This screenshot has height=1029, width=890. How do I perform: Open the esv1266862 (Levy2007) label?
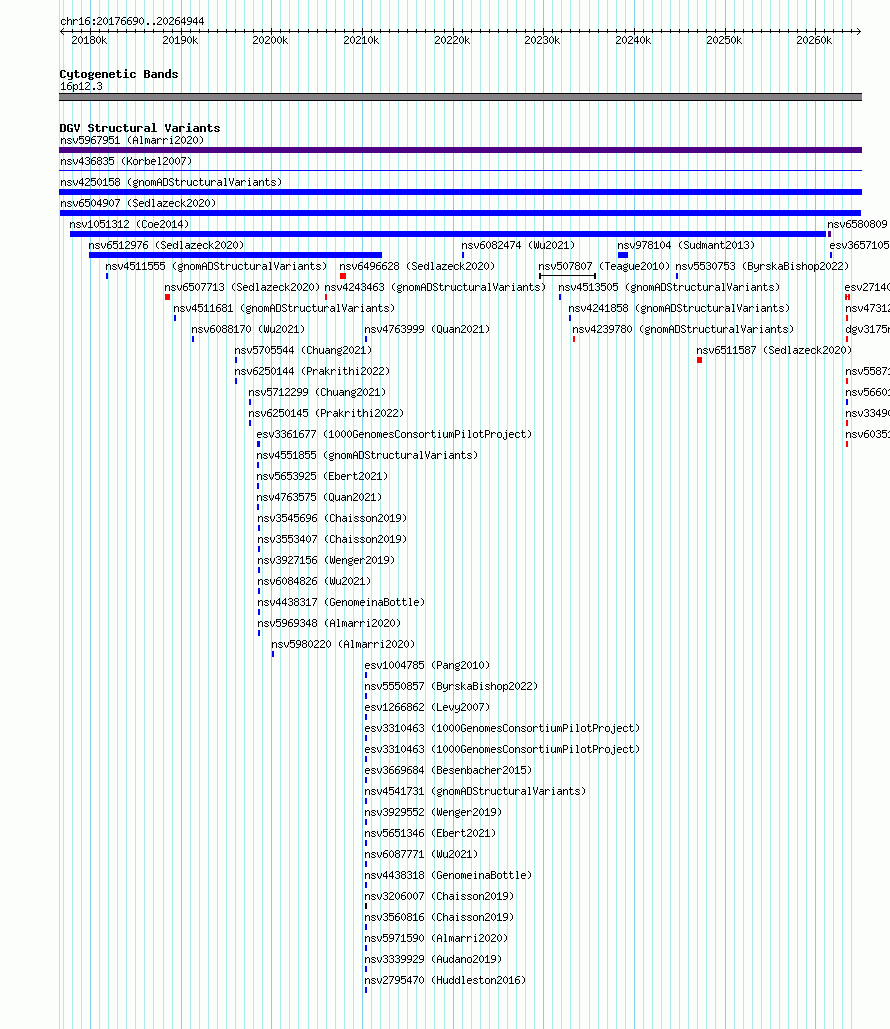[x=427, y=707]
